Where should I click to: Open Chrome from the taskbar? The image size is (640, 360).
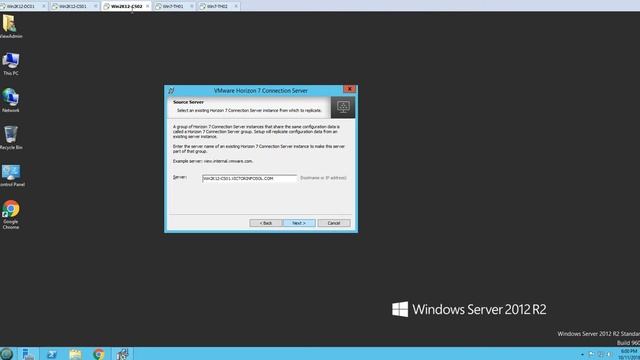[98, 354]
